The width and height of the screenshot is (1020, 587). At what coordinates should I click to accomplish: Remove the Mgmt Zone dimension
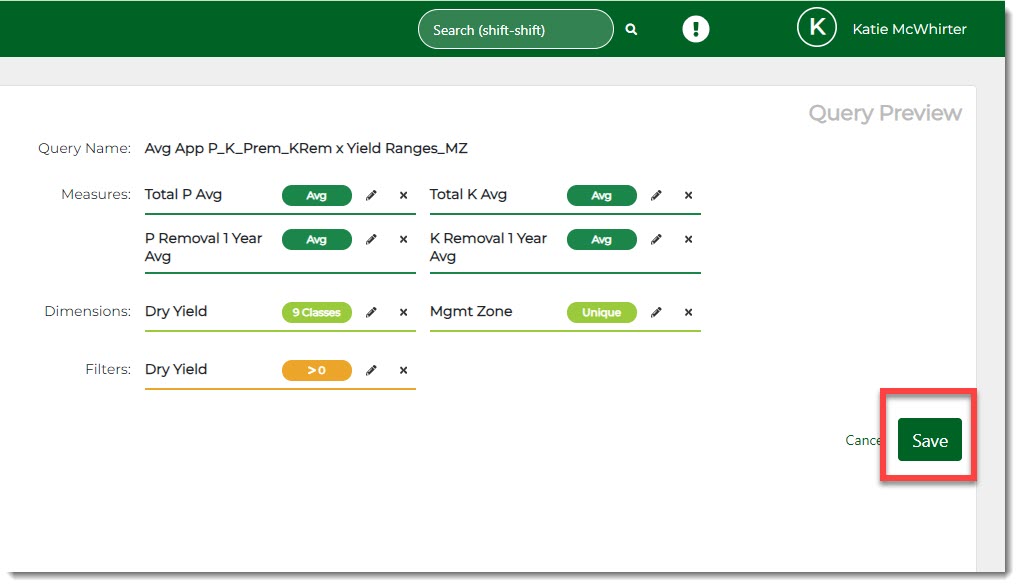(x=688, y=313)
